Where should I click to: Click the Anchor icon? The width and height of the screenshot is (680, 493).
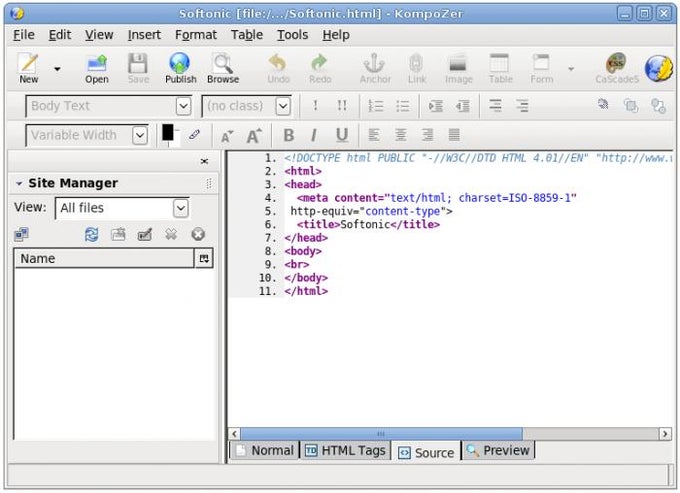tap(374, 63)
